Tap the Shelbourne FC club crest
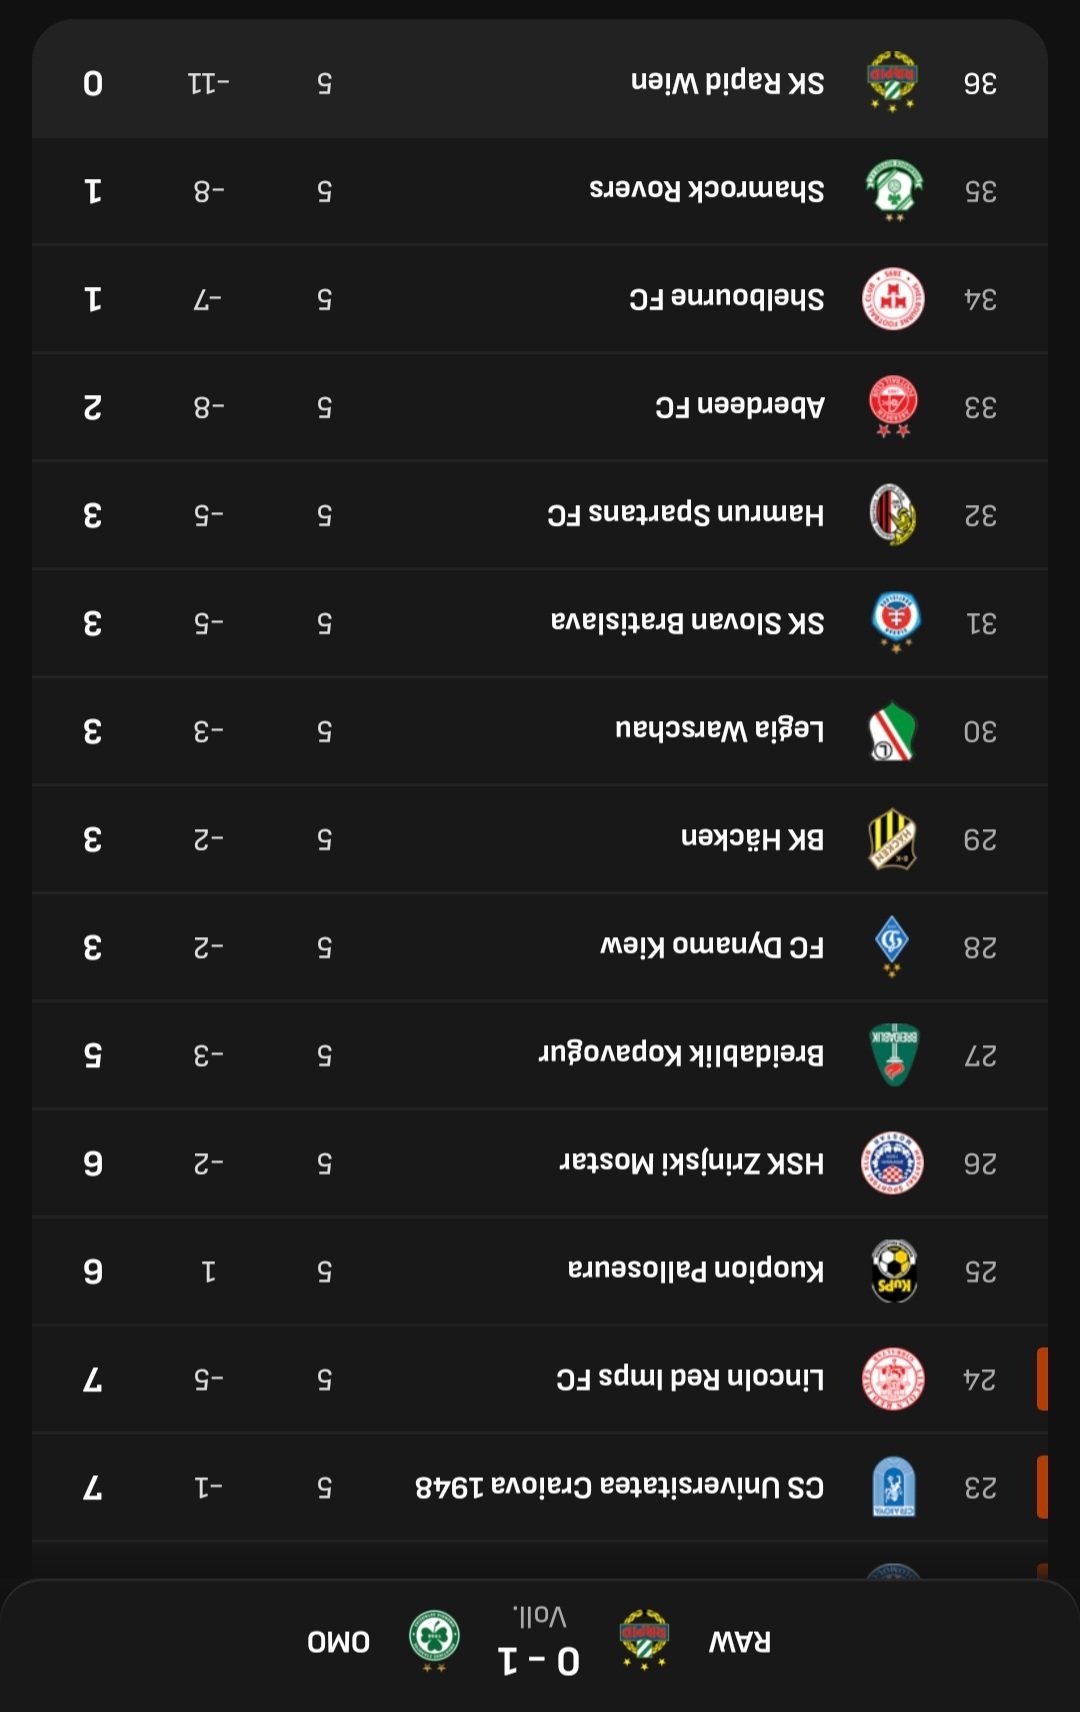The height and width of the screenshot is (1712, 1080). tap(893, 299)
